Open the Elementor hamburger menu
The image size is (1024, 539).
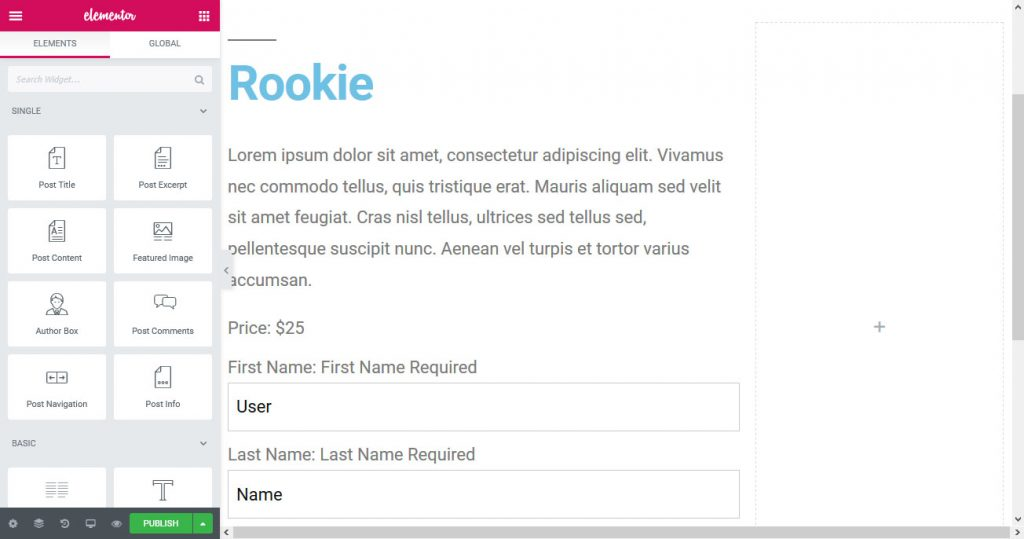point(15,16)
